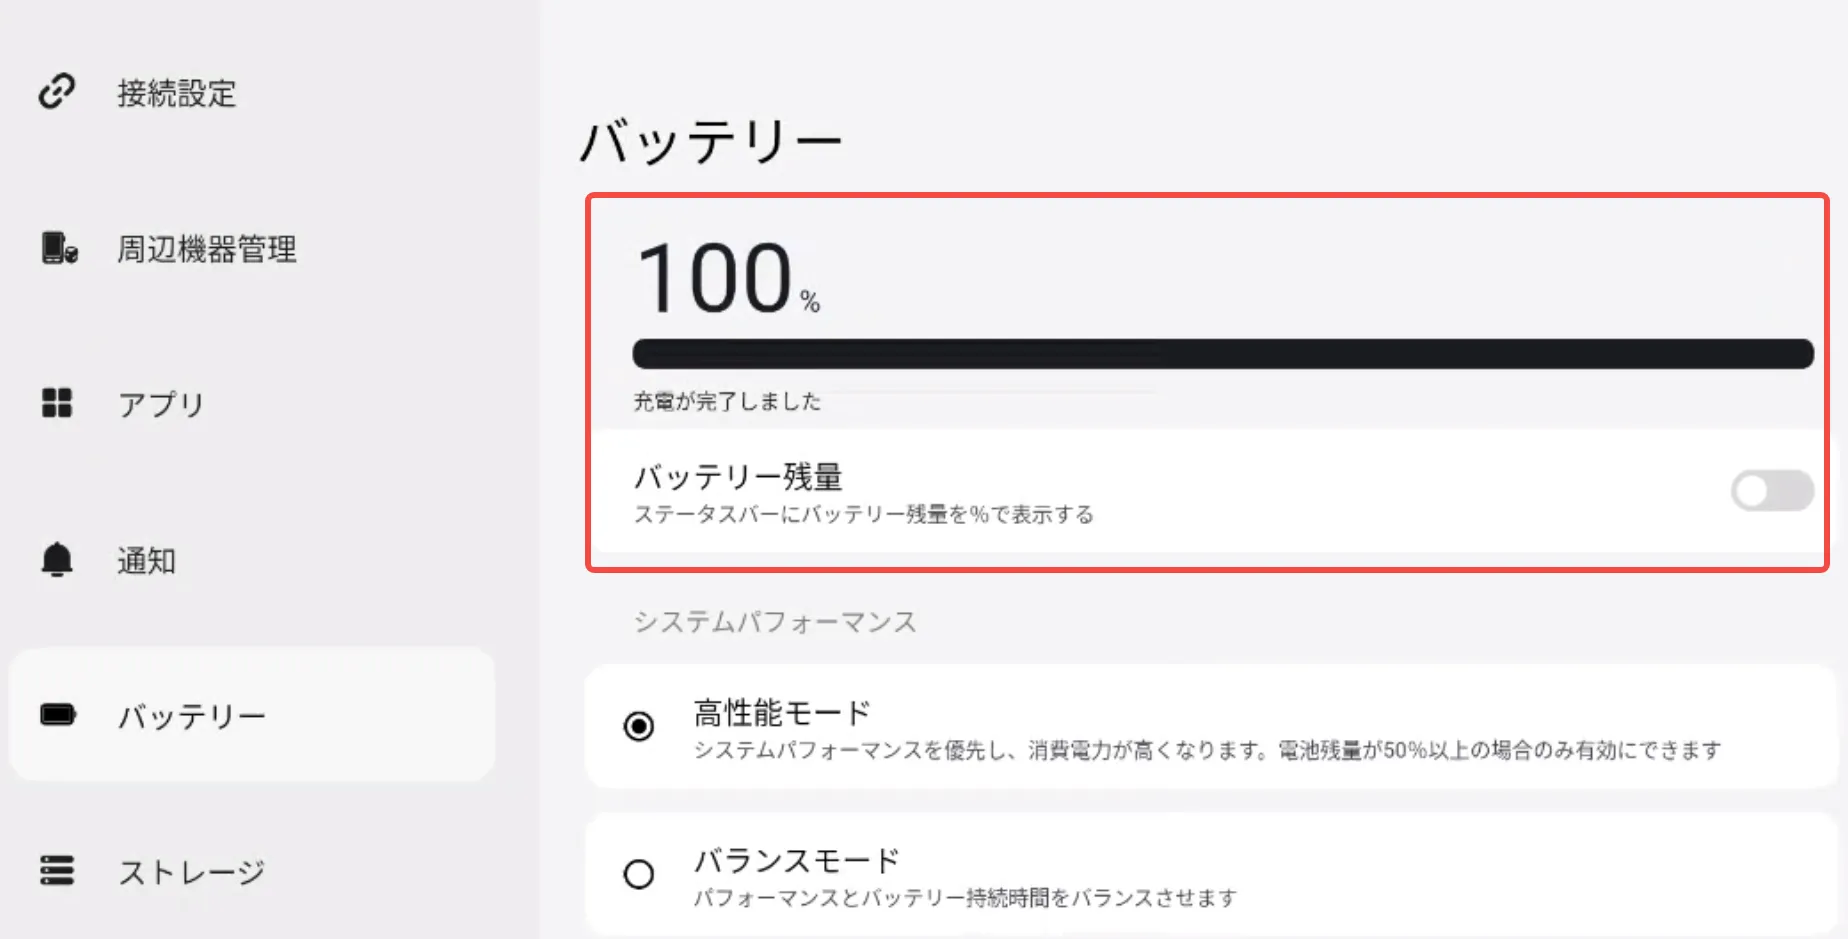Click the バッテリー page heading
Image resolution: width=1848 pixels, height=939 pixels.
(x=711, y=141)
